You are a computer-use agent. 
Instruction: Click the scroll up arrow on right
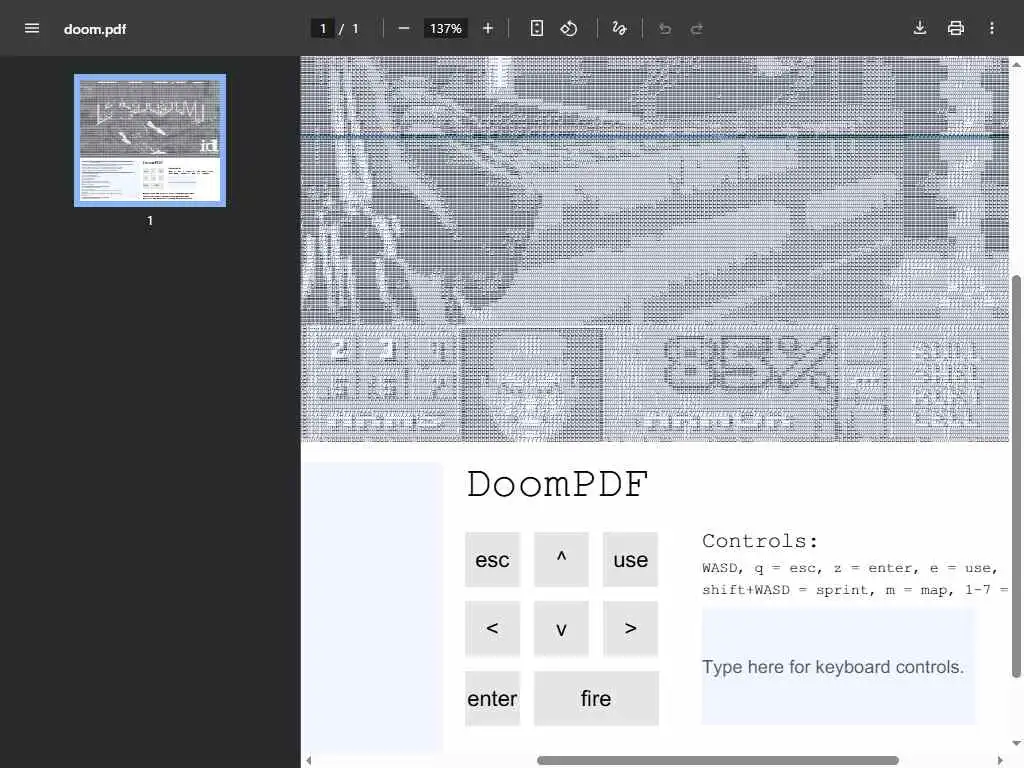[1016, 64]
